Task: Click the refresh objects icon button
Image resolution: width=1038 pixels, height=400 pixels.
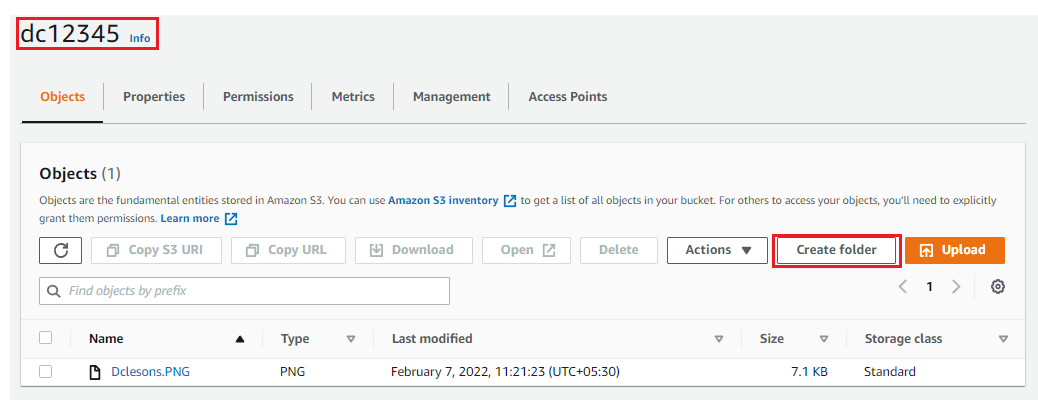Action: pos(60,250)
